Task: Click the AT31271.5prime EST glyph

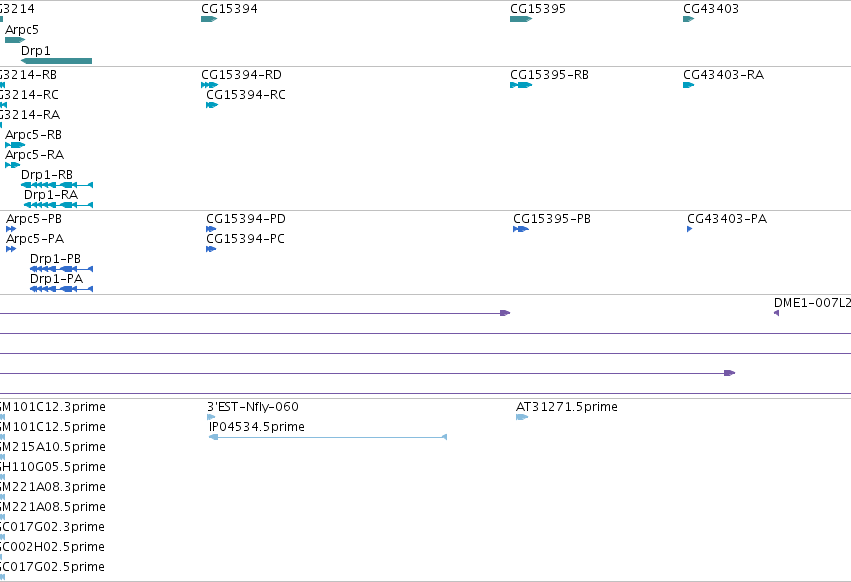Action: 522,417
